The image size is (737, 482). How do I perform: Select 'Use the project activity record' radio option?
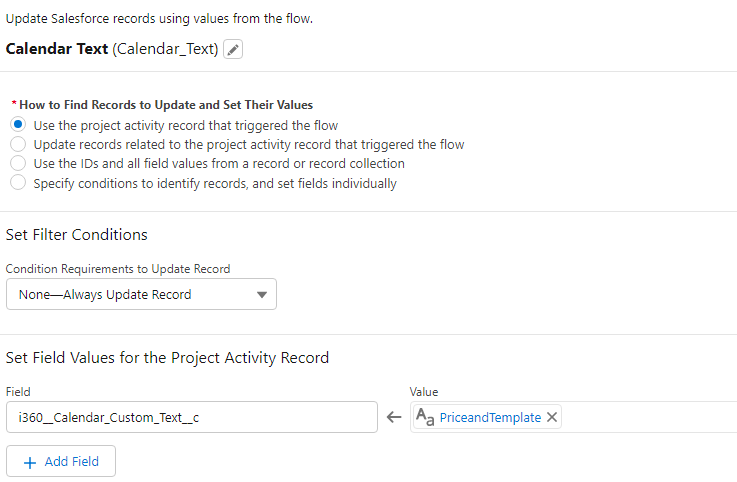[18, 125]
